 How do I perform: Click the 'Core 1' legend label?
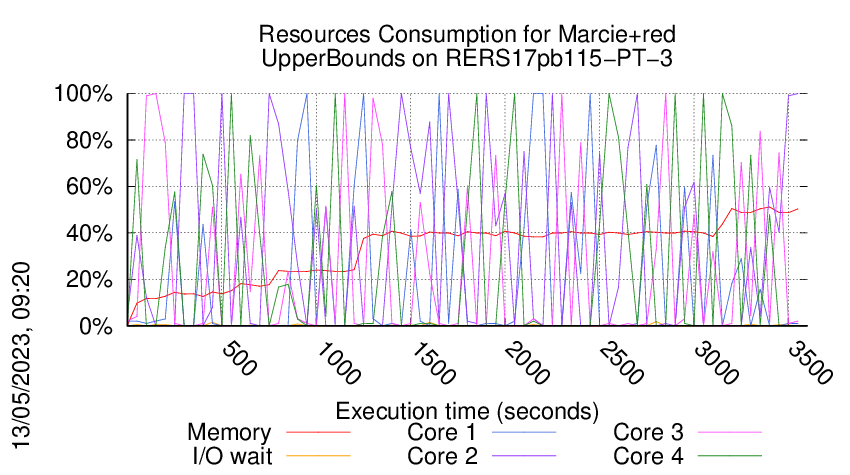point(442,433)
